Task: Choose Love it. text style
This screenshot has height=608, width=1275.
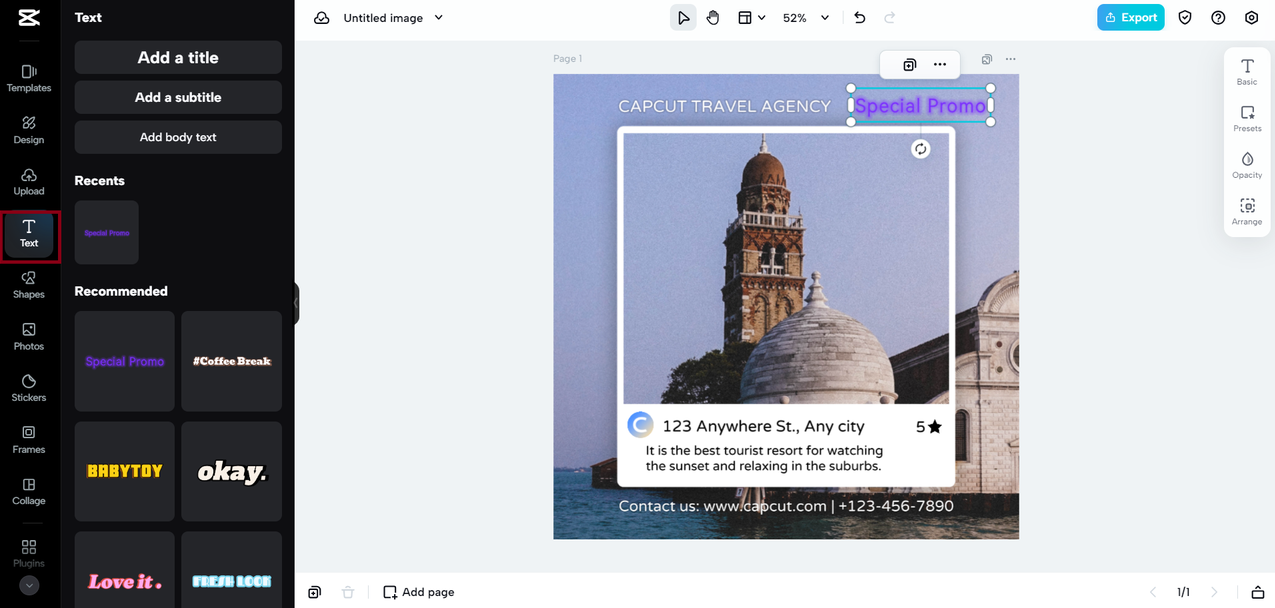Action: pyautogui.click(x=125, y=570)
